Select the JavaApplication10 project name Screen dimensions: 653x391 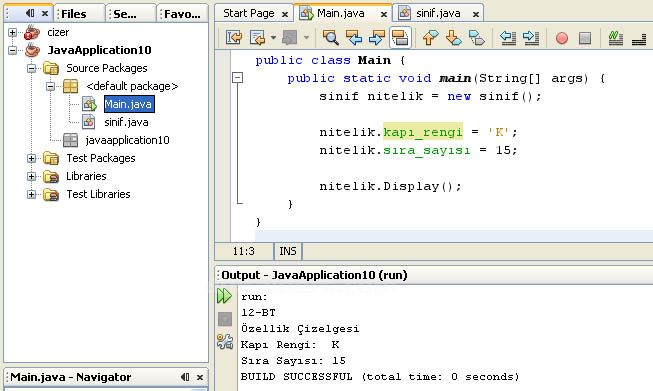click(x=99, y=50)
